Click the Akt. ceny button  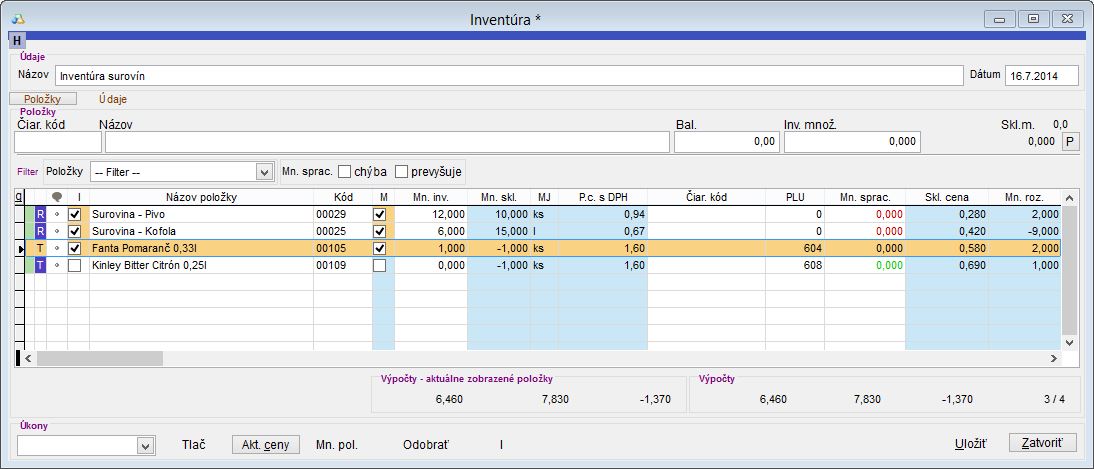(x=265, y=444)
